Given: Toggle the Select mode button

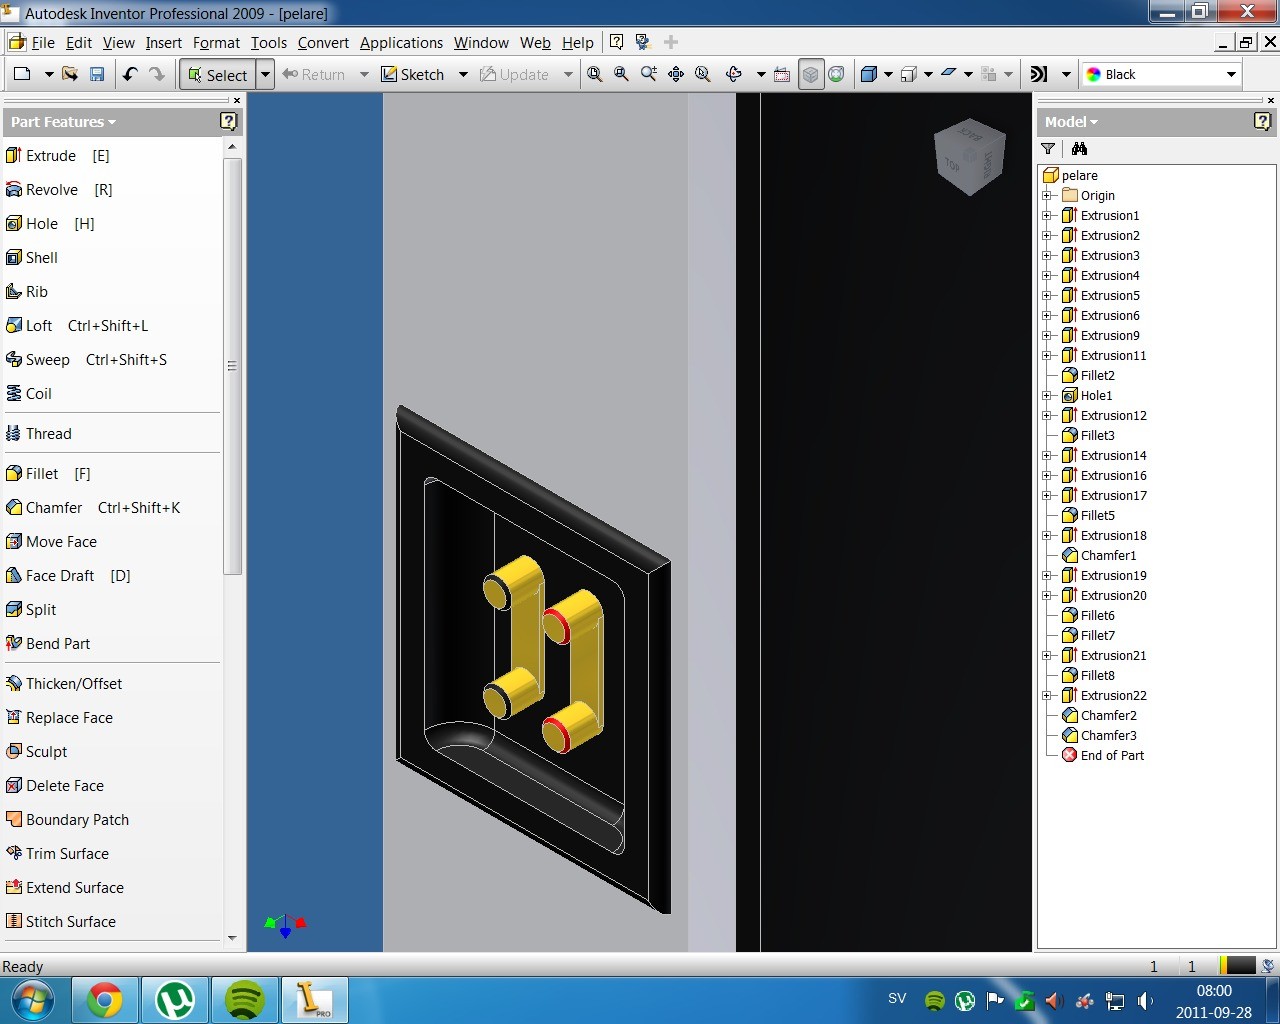Looking at the screenshot, I should click(217, 75).
